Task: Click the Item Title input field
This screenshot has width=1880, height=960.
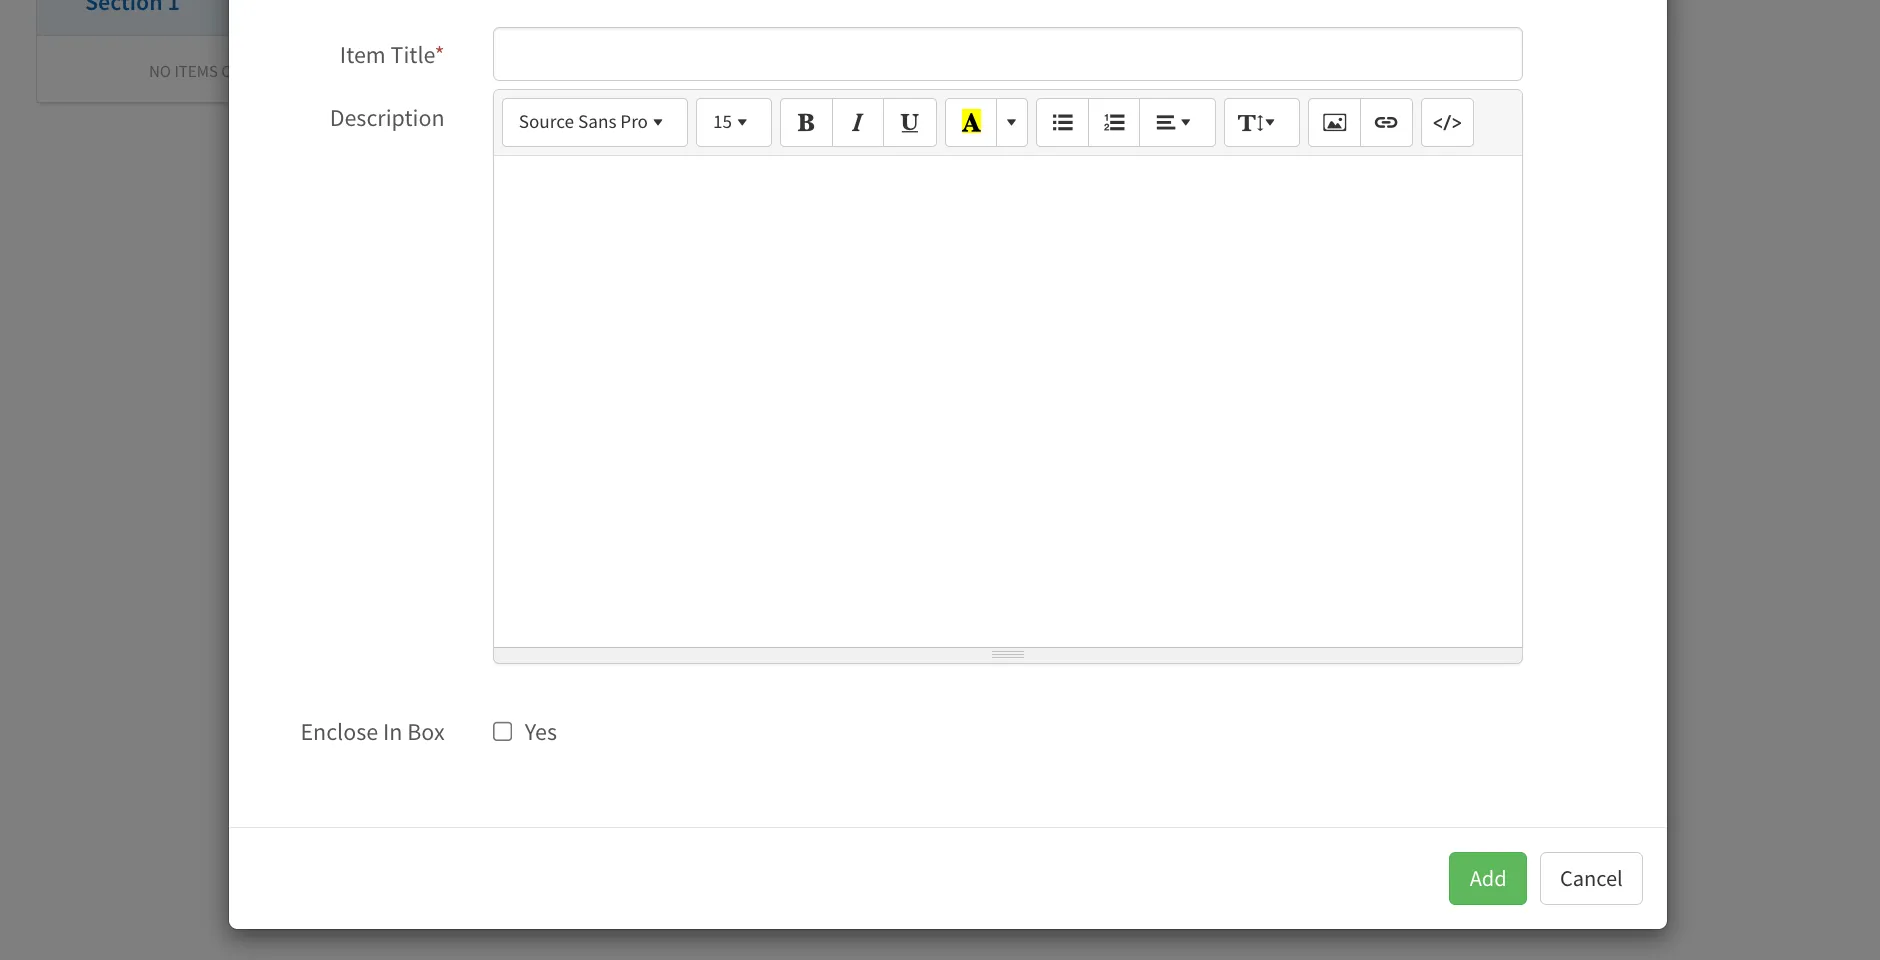Action: click(x=1007, y=54)
